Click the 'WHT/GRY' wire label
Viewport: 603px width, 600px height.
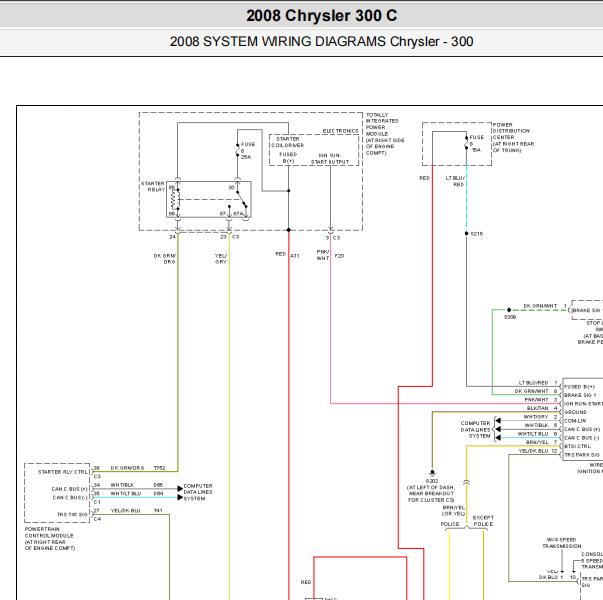tap(536, 417)
